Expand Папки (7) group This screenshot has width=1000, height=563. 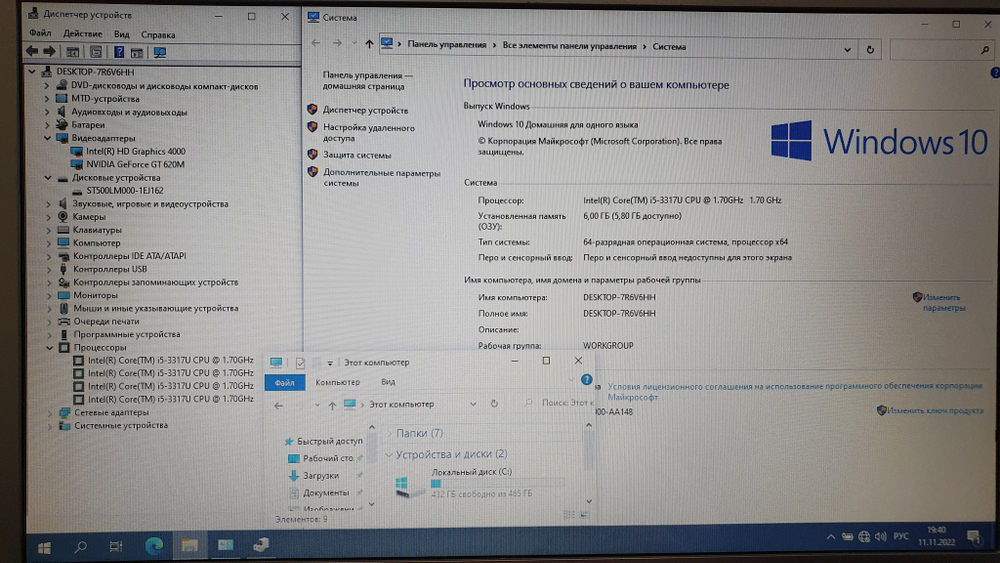tap(389, 434)
